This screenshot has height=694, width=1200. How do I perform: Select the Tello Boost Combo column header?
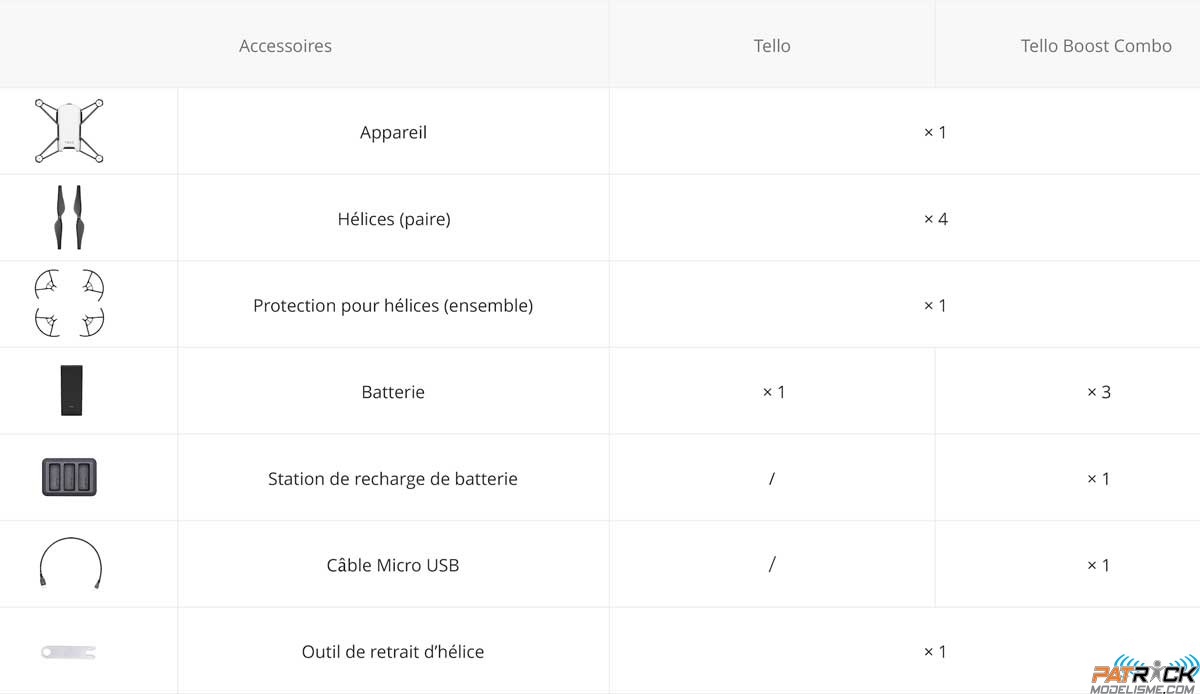(x=1096, y=46)
